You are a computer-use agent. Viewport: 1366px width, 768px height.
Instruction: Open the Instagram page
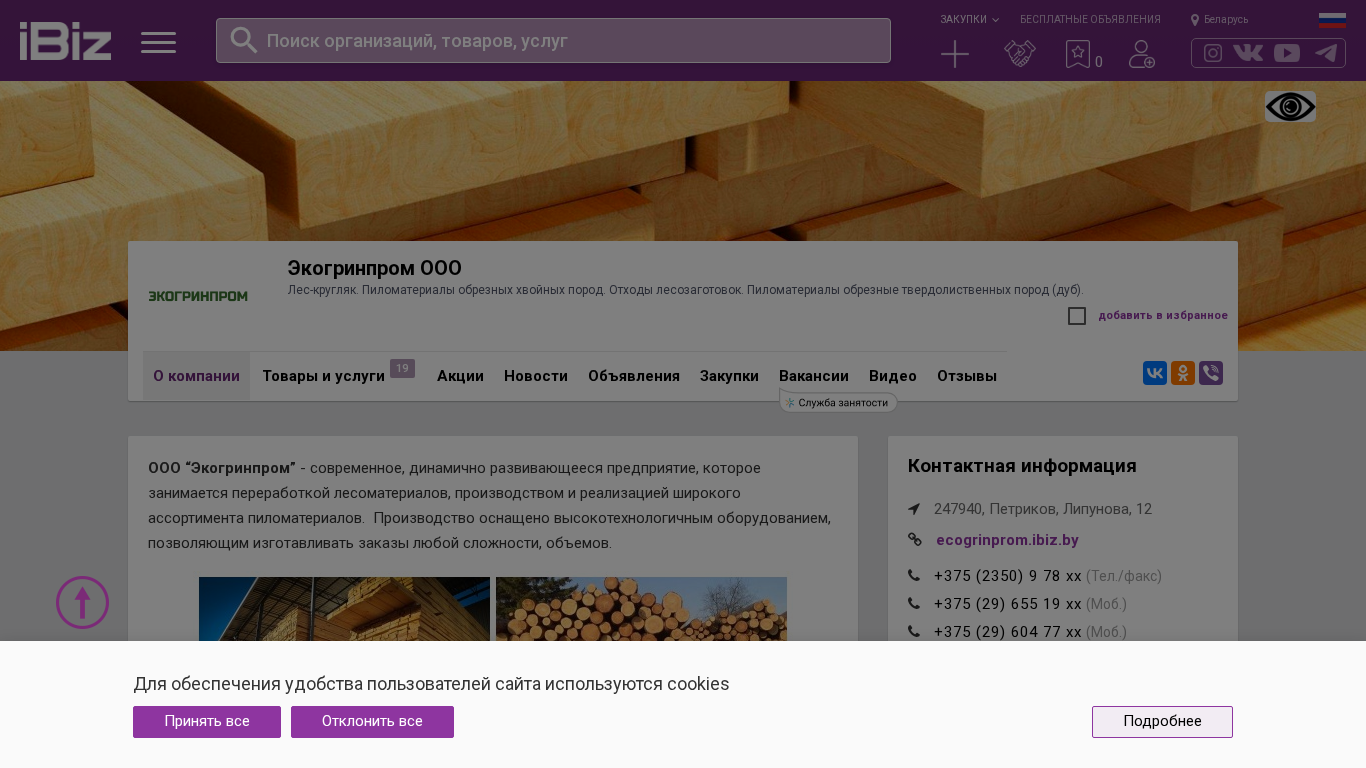pyautogui.click(x=1213, y=53)
